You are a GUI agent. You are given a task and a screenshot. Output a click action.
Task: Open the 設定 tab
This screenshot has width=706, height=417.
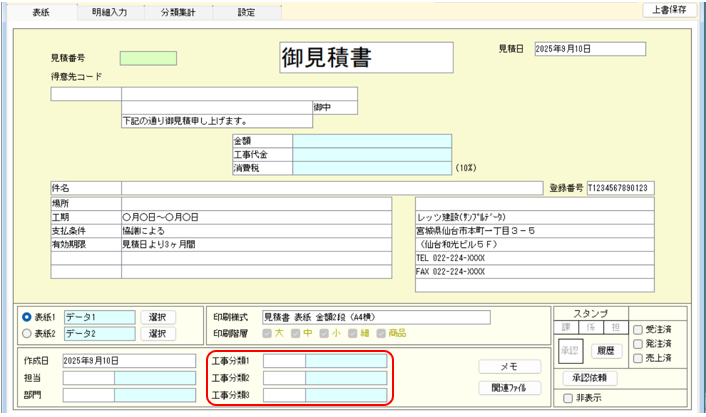coord(245,12)
